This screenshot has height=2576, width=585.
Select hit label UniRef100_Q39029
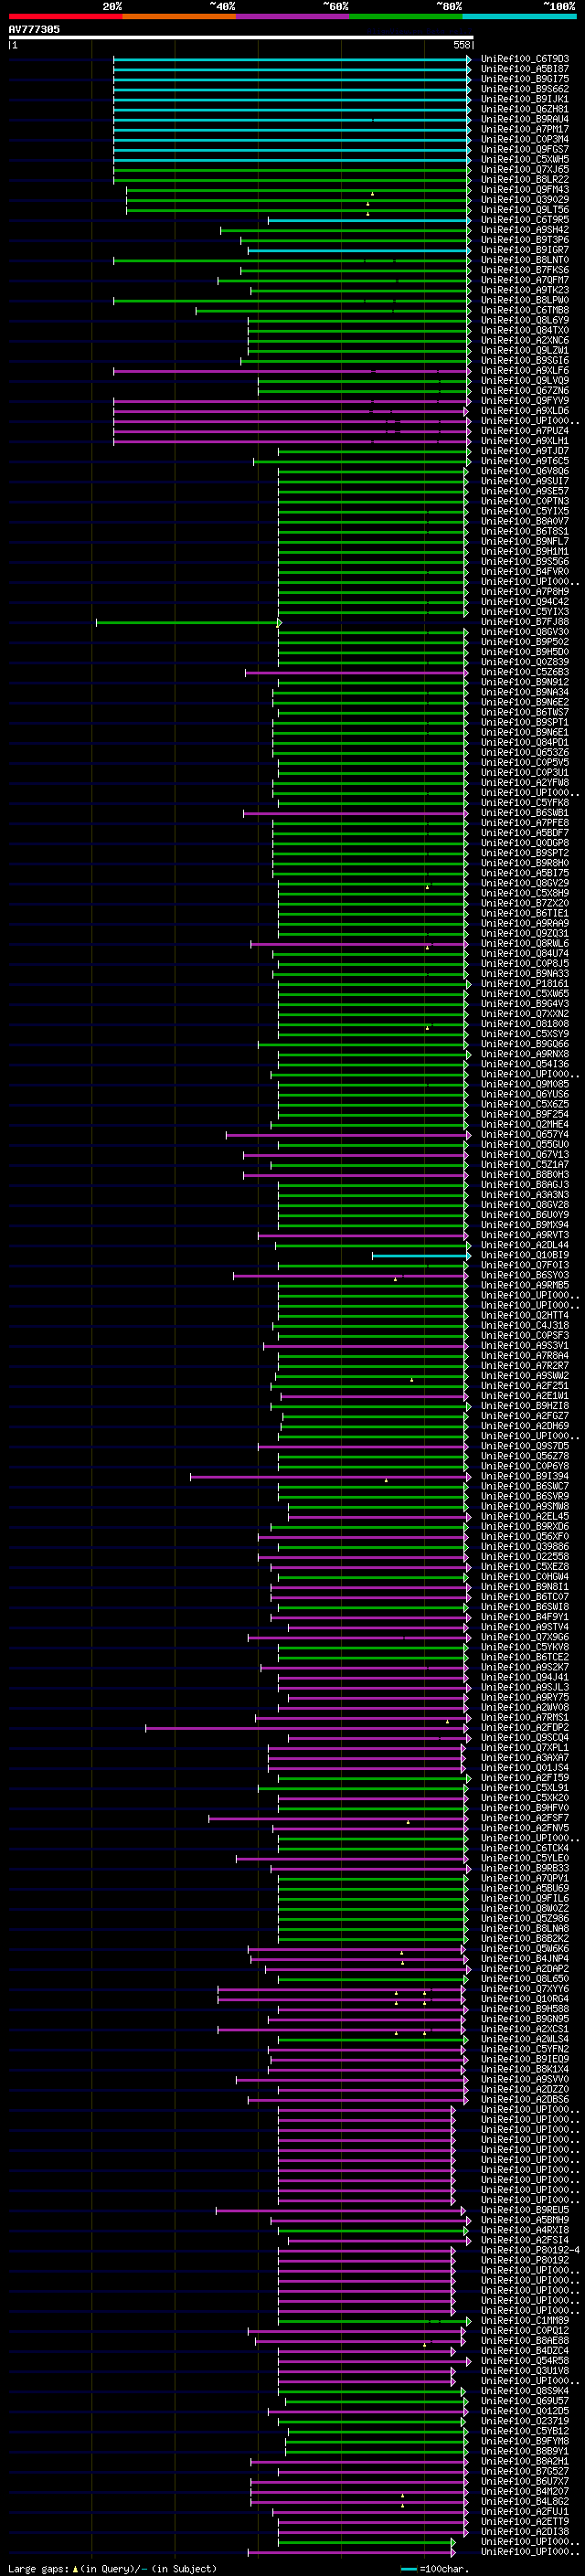click(x=525, y=199)
